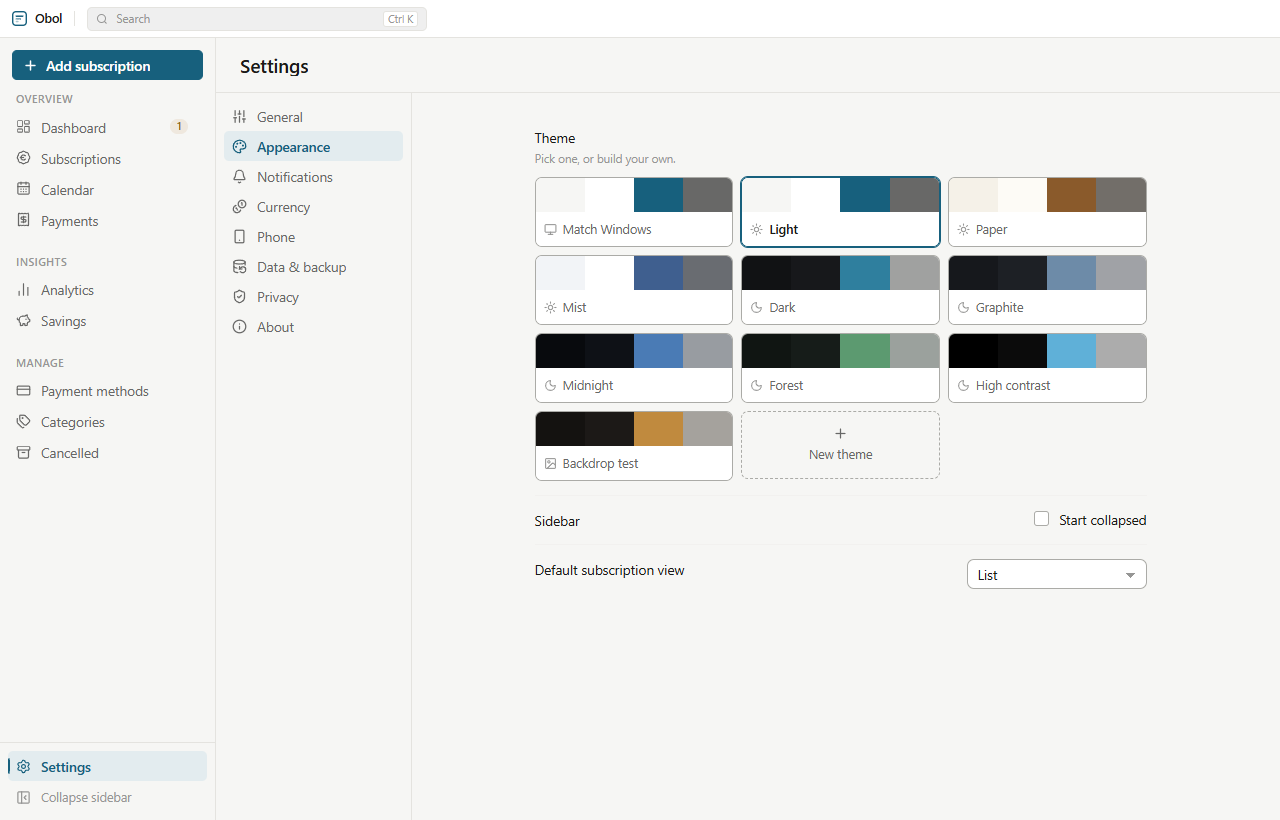This screenshot has width=1280, height=820.
Task: Click the About info icon
Action: click(x=239, y=327)
